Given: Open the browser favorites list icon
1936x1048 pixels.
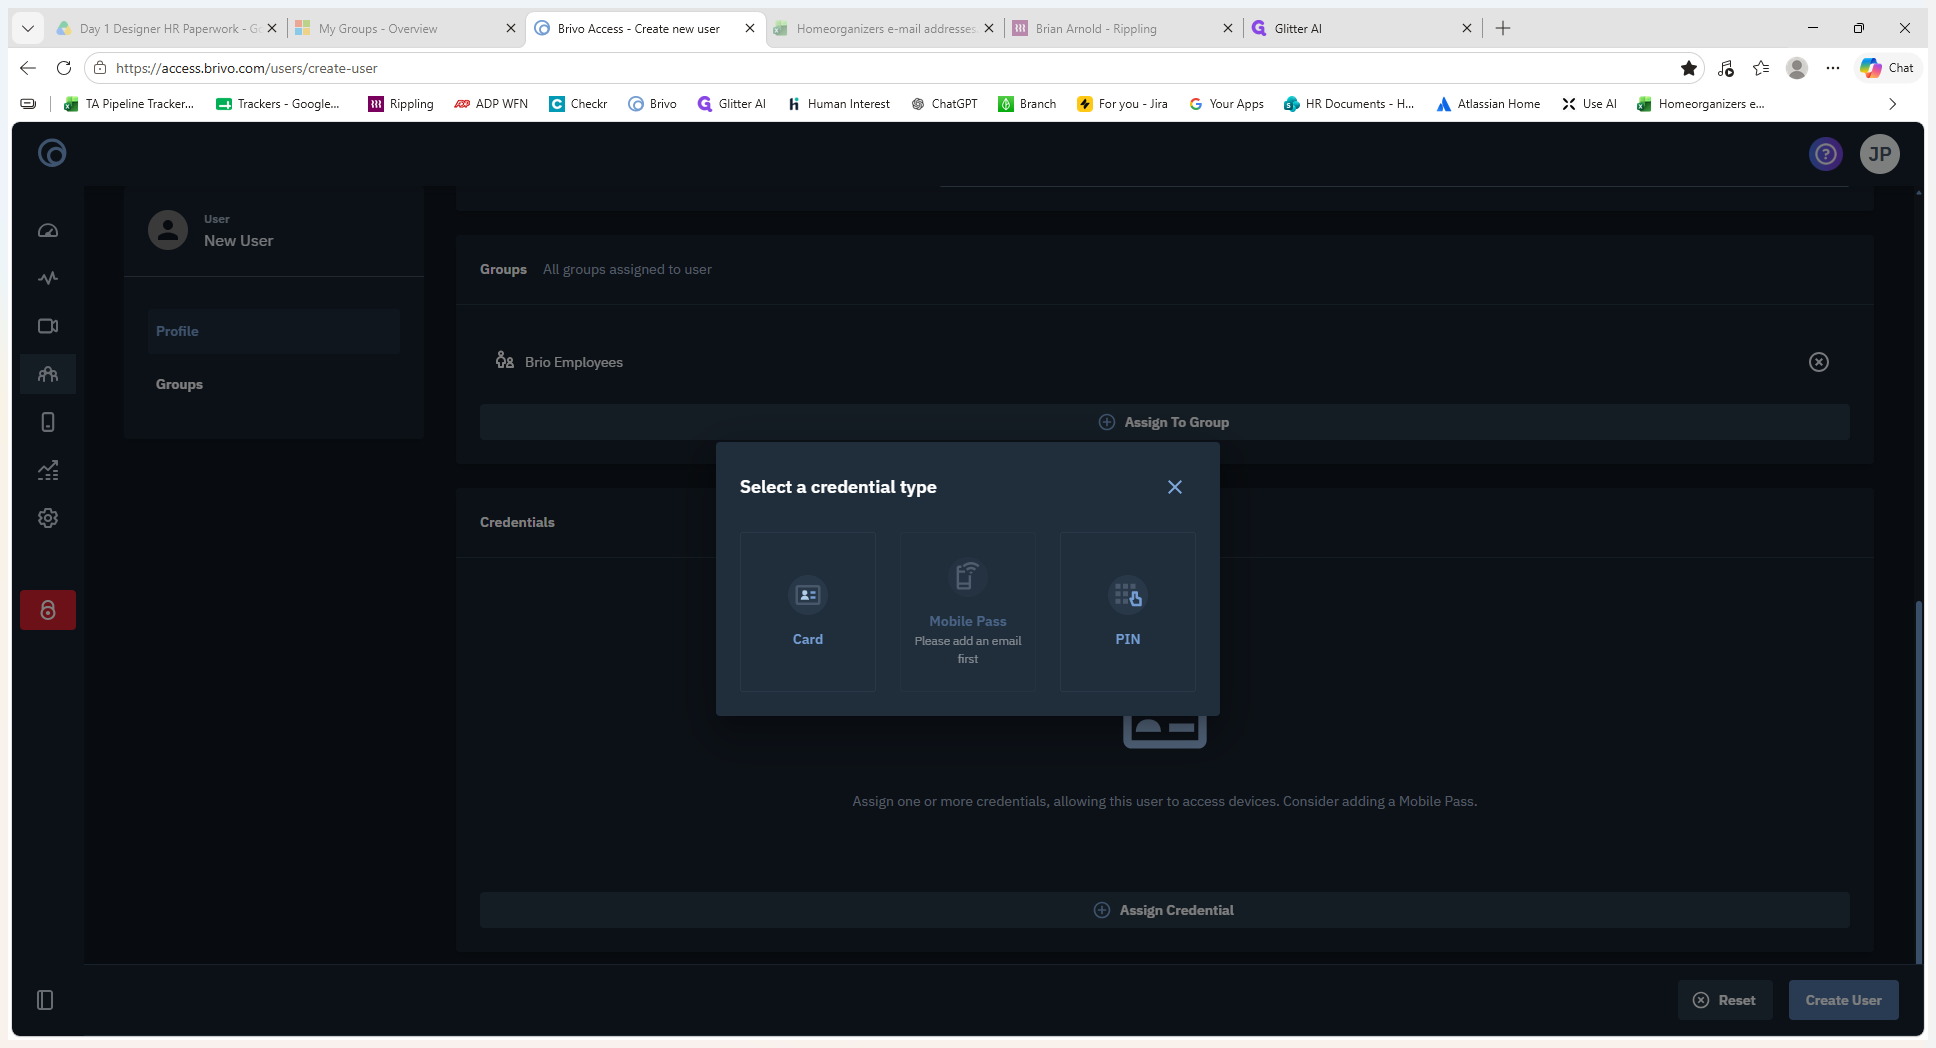Looking at the screenshot, I should [x=1761, y=68].
